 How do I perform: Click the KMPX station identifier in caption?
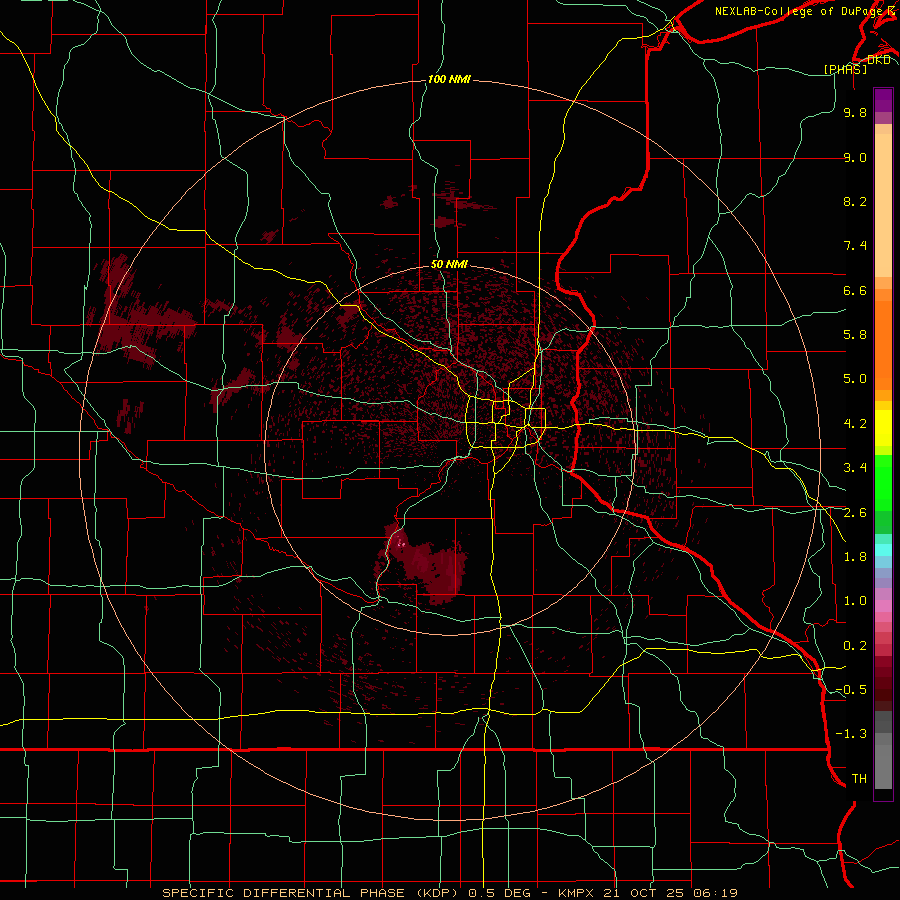click(x=576, y=893)
